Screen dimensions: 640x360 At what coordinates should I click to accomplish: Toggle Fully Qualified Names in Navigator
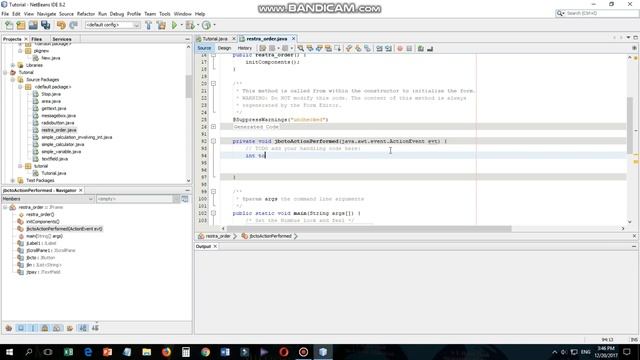70,328
